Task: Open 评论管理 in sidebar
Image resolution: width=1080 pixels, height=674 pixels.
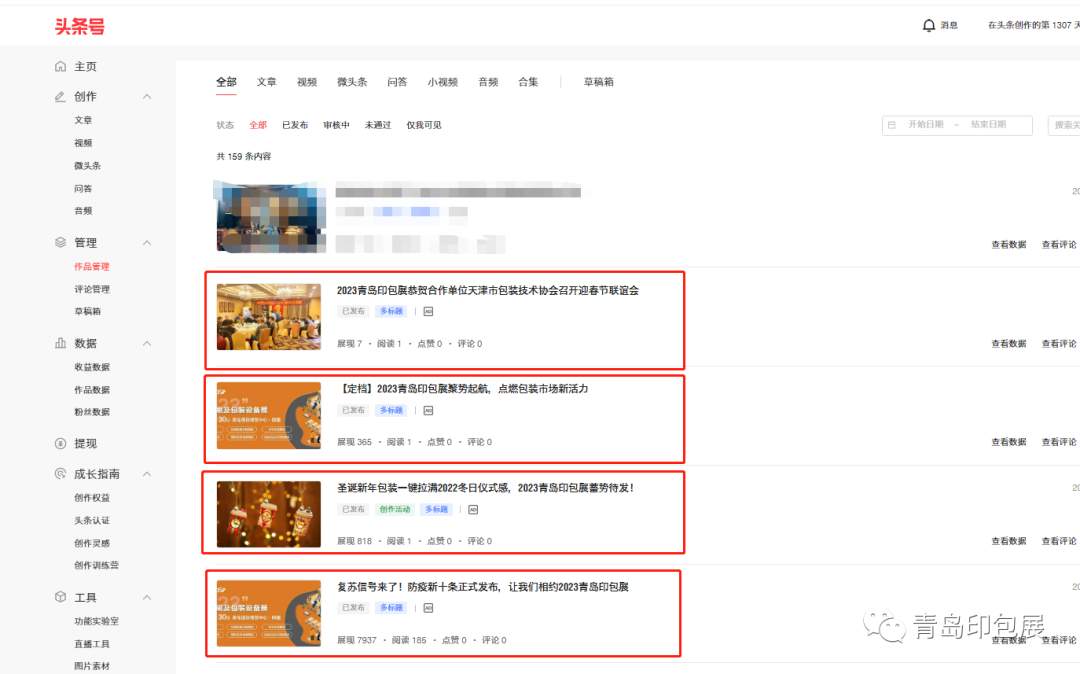Action: [92, 289]
